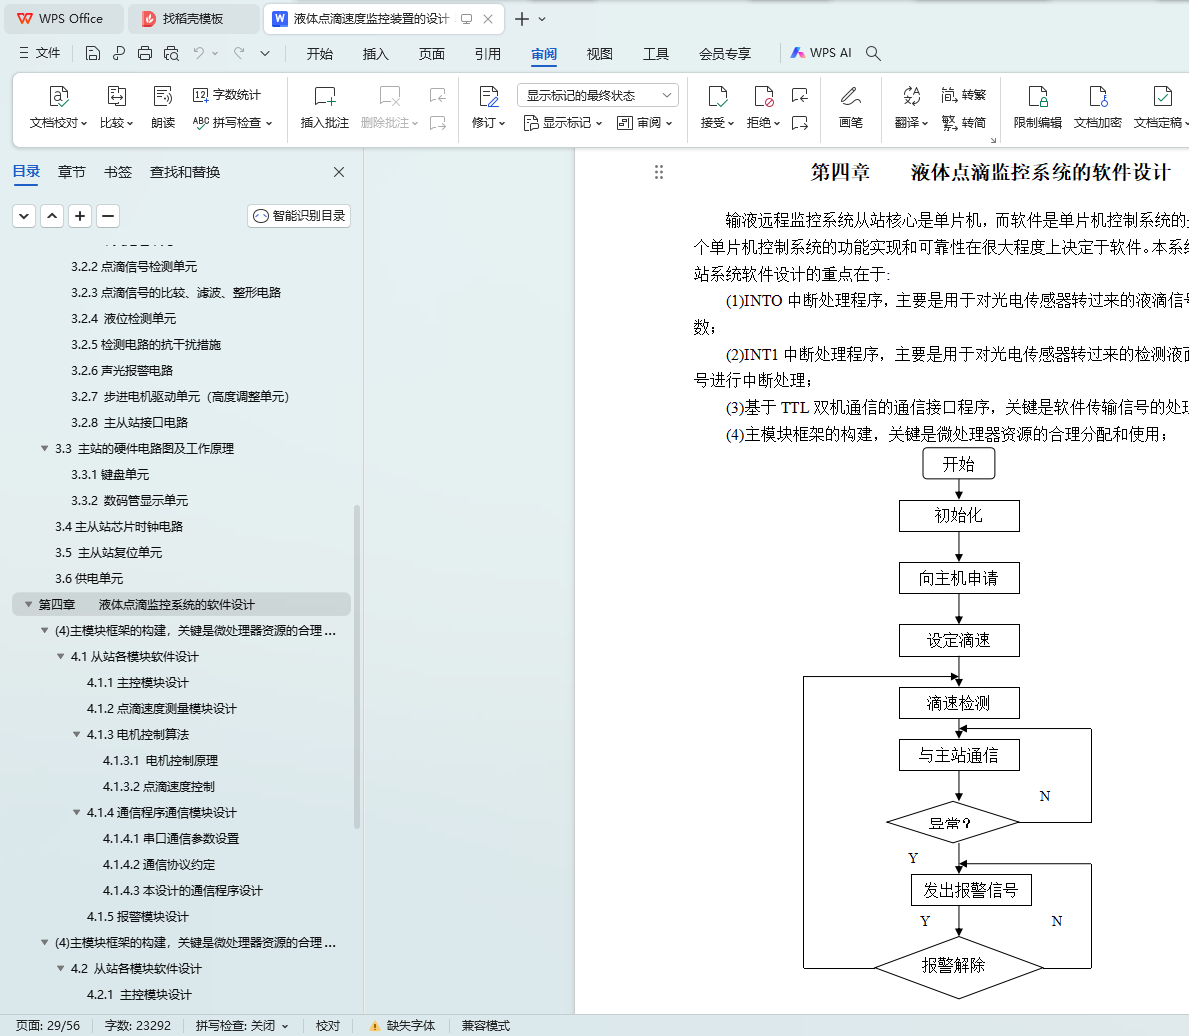The image size is (1189, 1036).
Task: Switch to 查找和替换 navigation tab
Action: click(185, 172)
